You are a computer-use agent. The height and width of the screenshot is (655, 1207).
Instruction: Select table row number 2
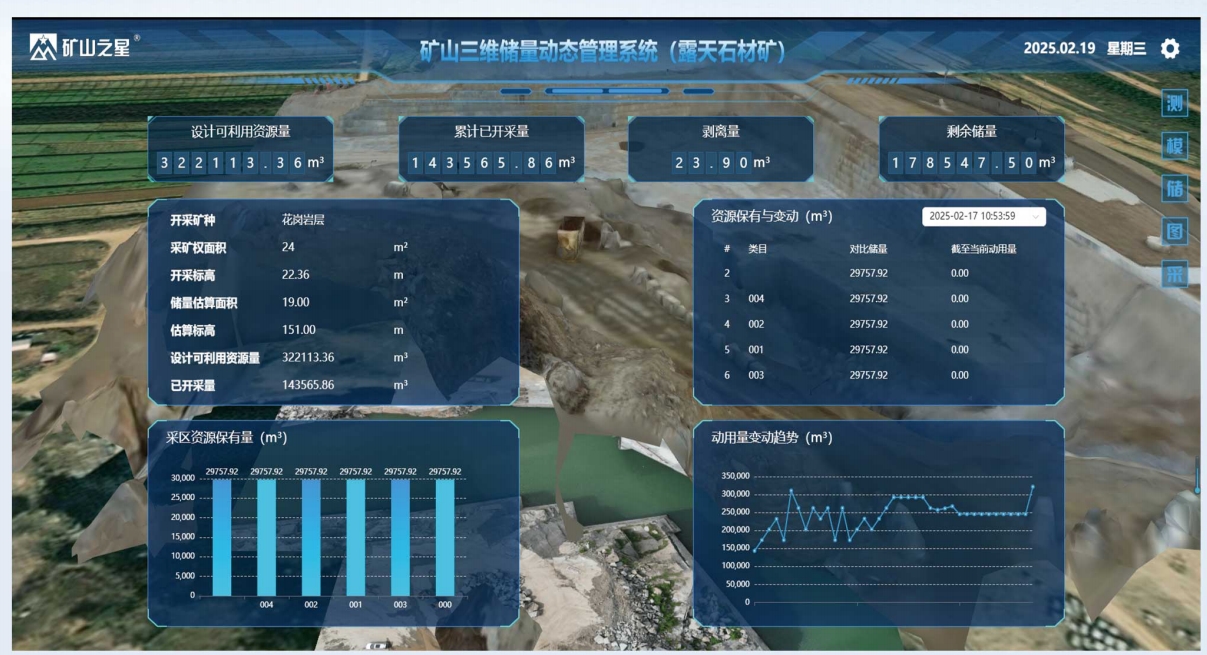[x=878, y=273]
